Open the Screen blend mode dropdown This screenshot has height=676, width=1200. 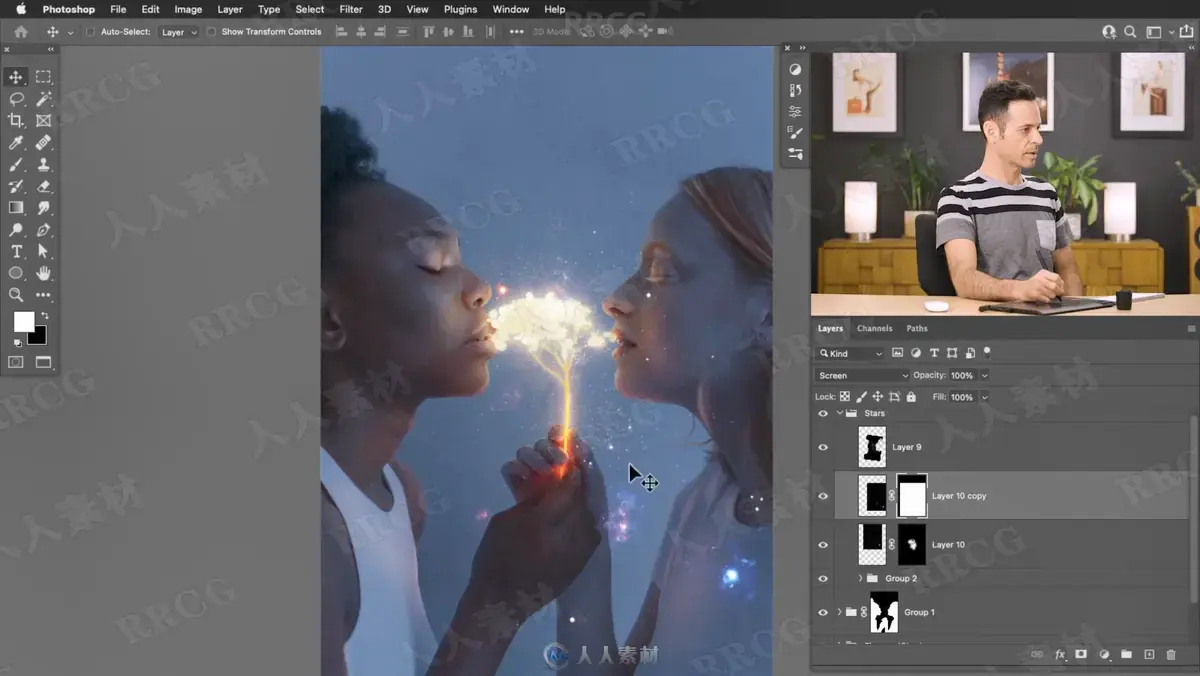coord(862,375)
